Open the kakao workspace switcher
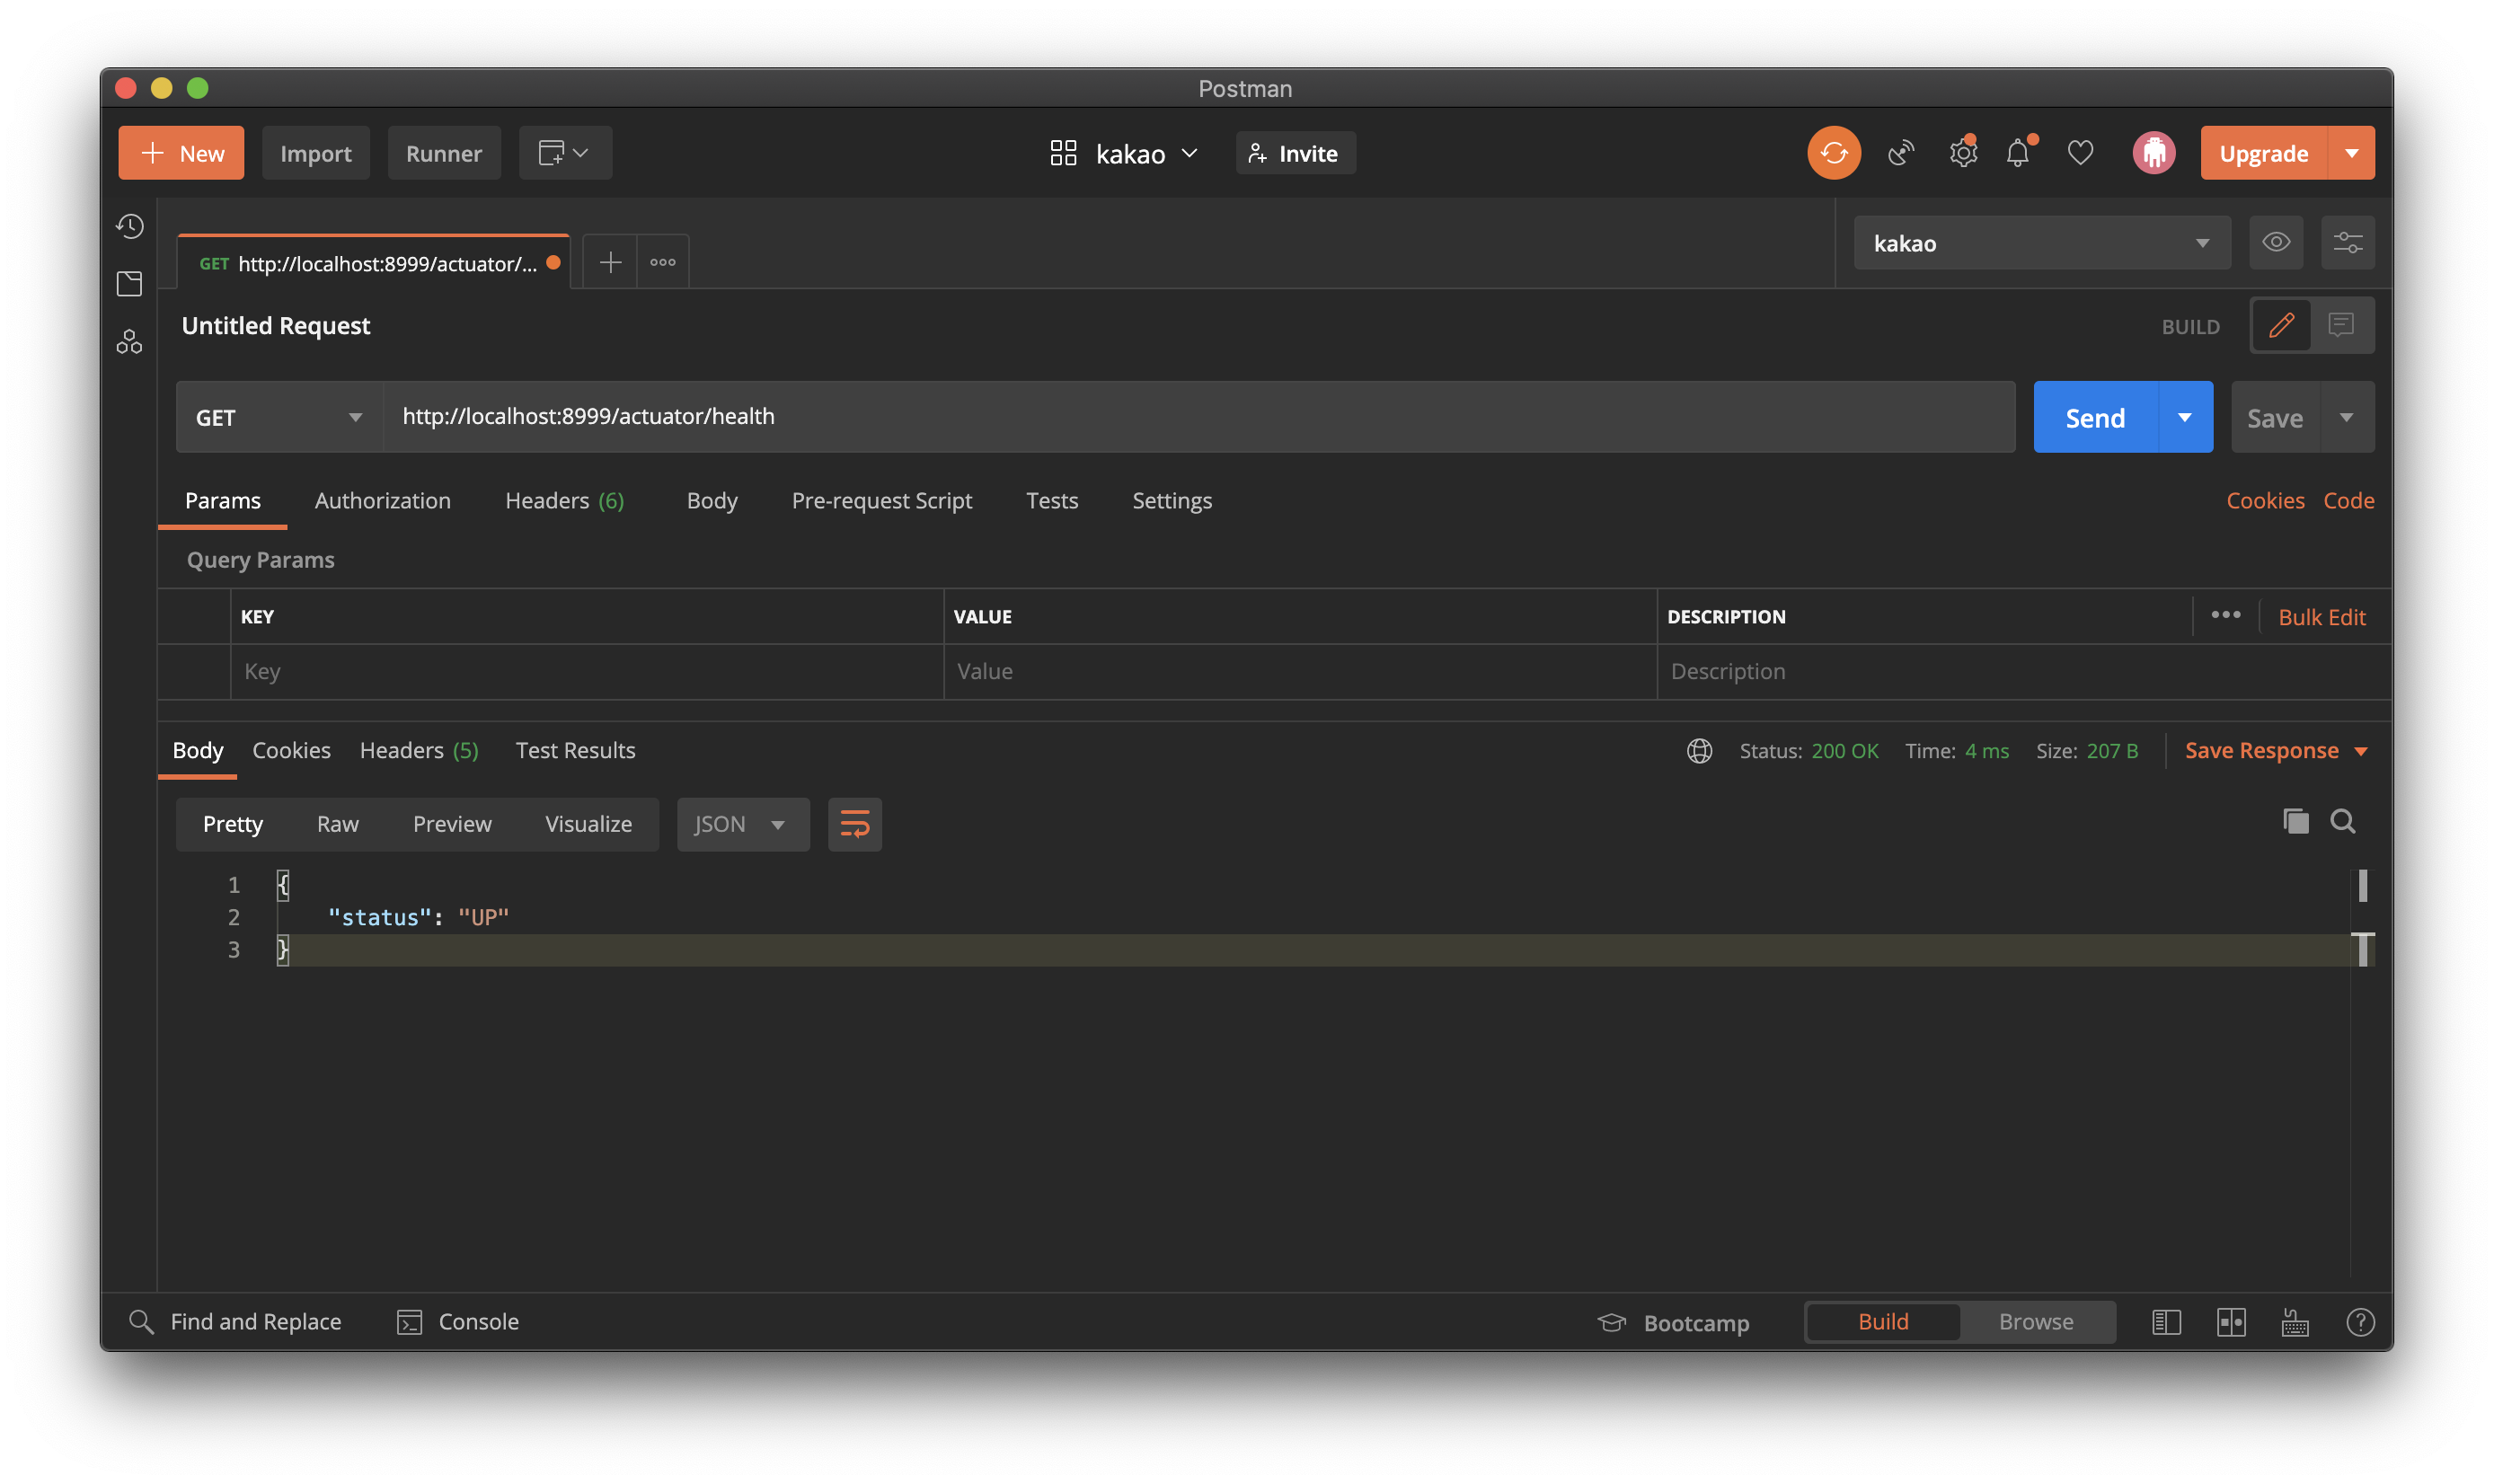 pos(1124,153)
